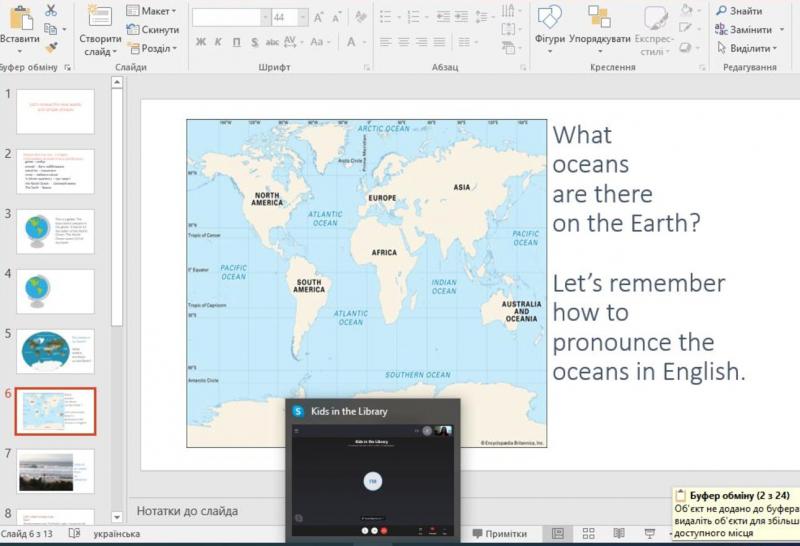
Task: Start slide show from status bar
Action: point(649,533)
